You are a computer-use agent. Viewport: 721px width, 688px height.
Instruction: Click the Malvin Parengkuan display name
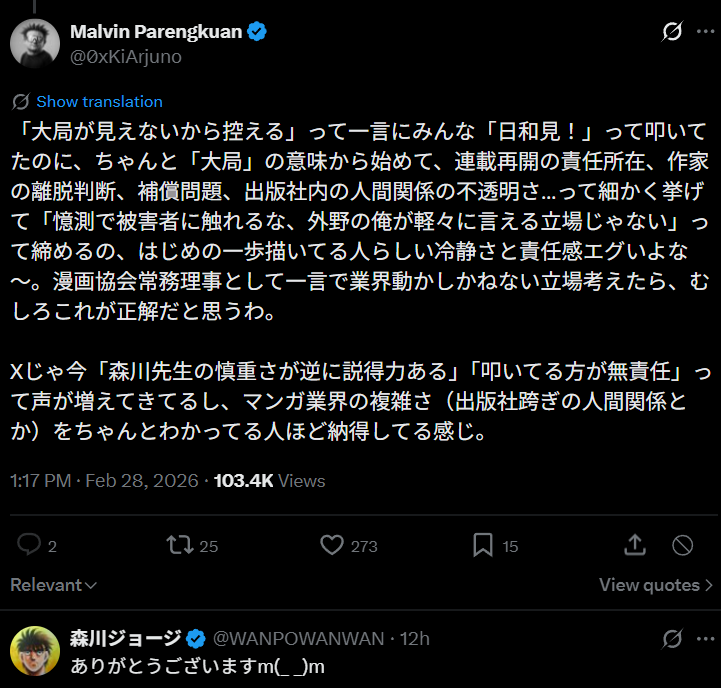coord(156,32)
